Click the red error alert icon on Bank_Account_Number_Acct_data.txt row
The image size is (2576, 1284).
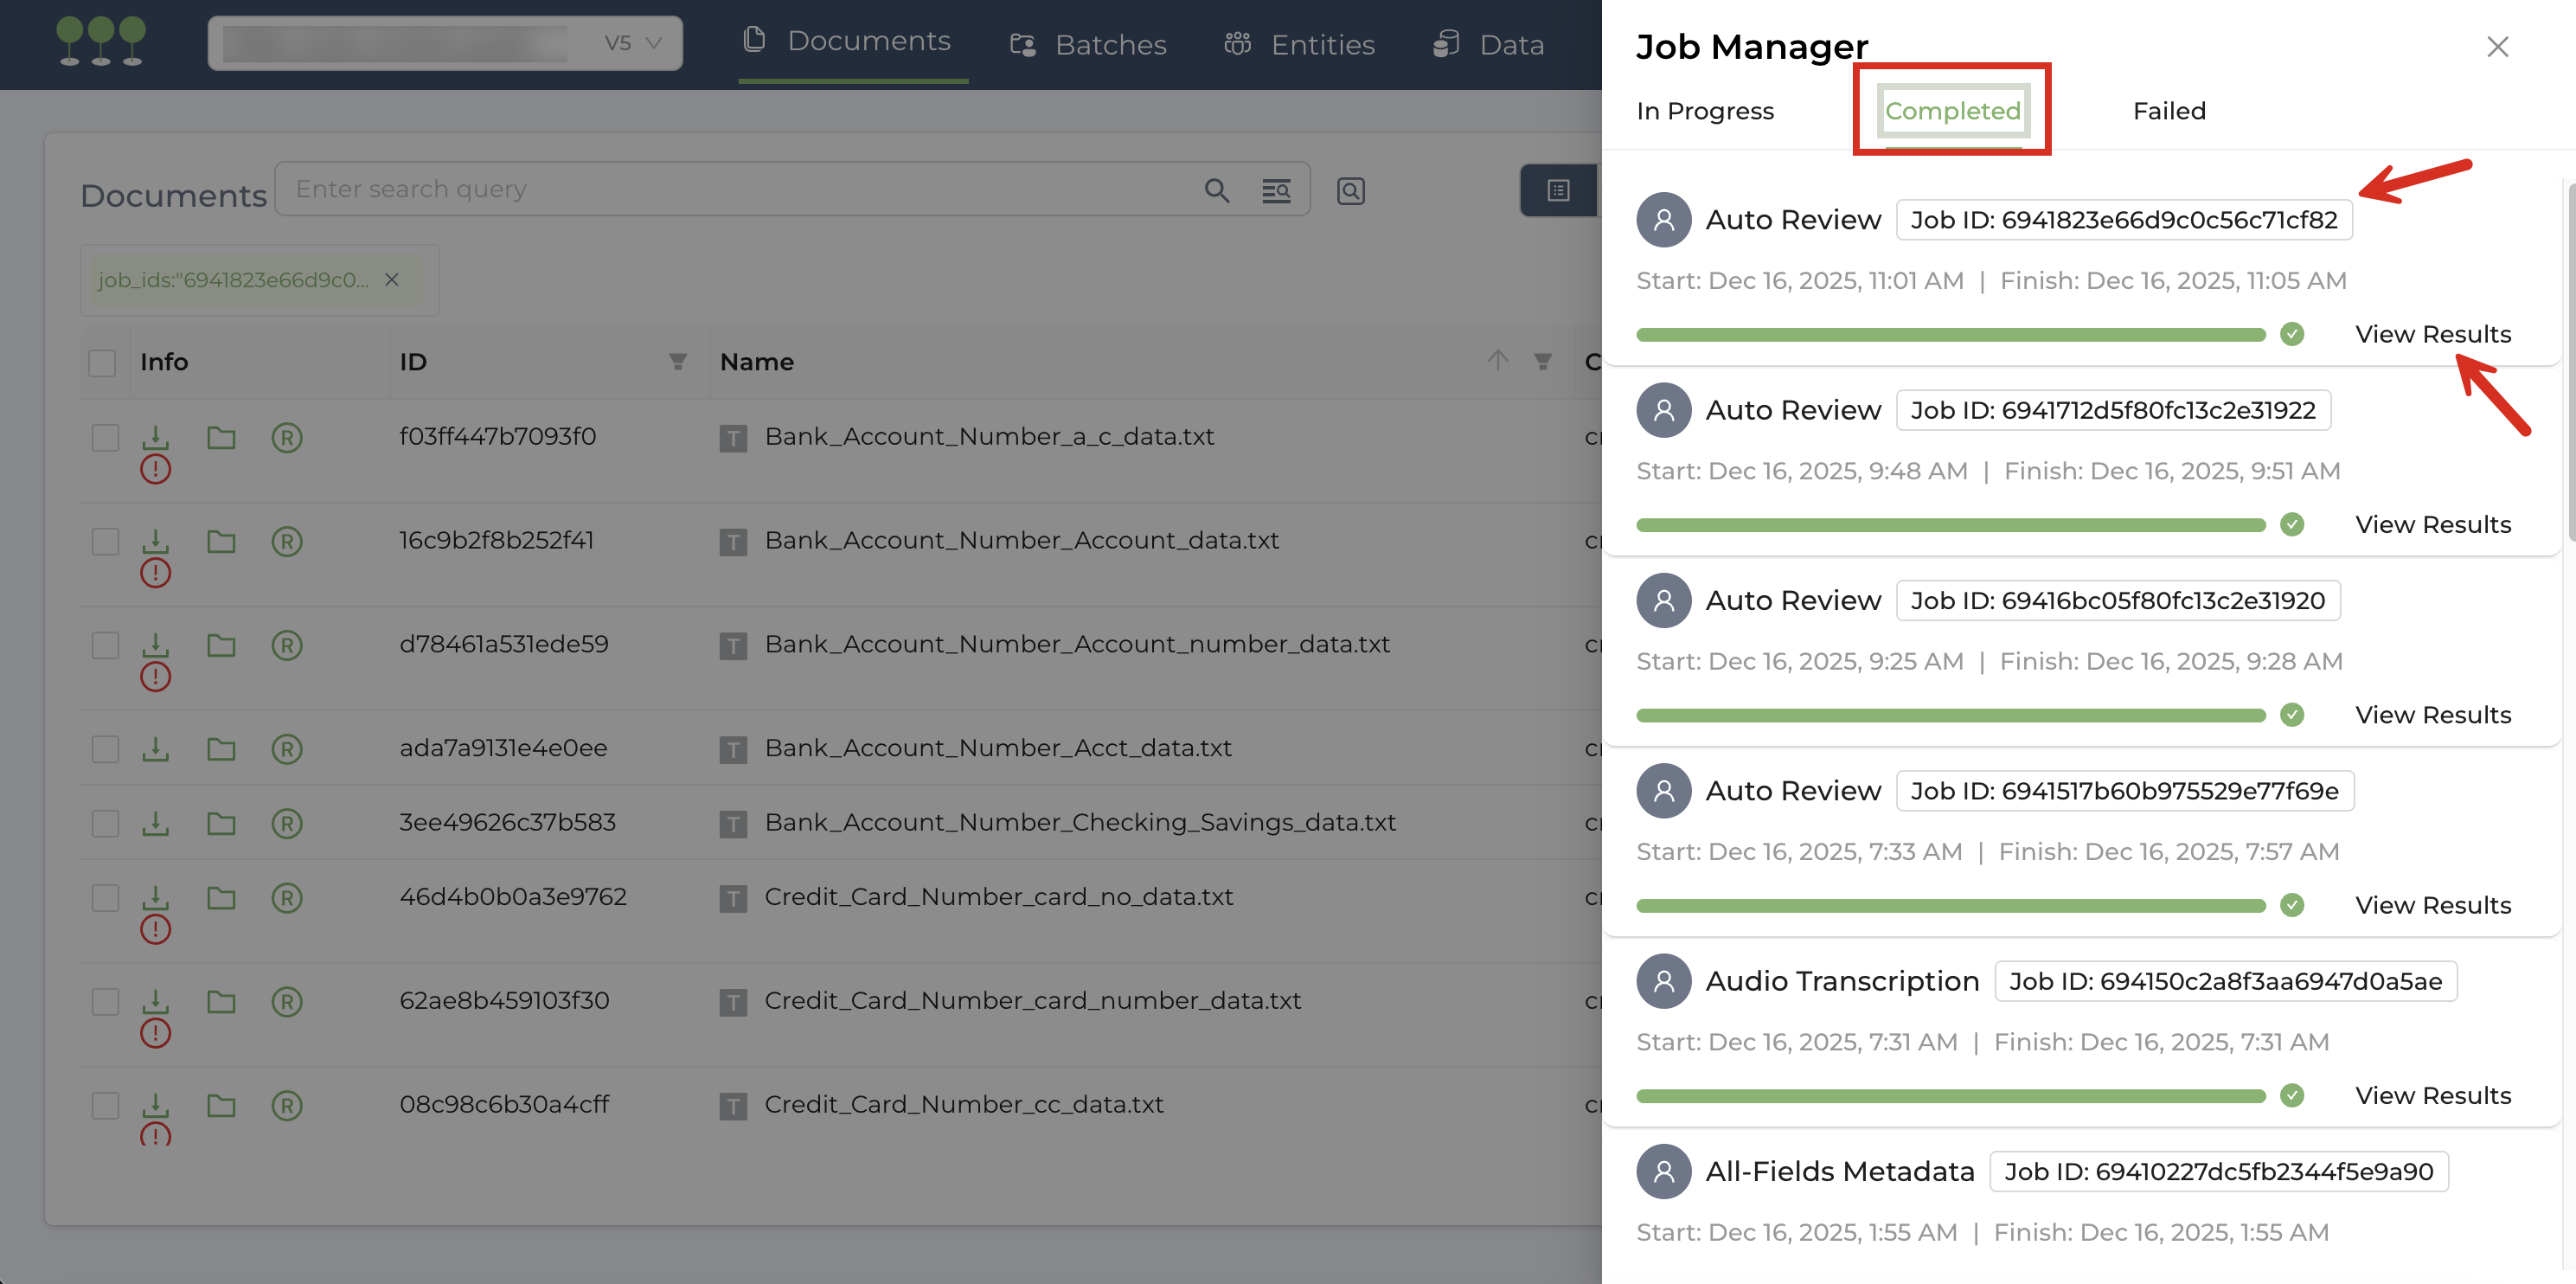click(156, 778)
